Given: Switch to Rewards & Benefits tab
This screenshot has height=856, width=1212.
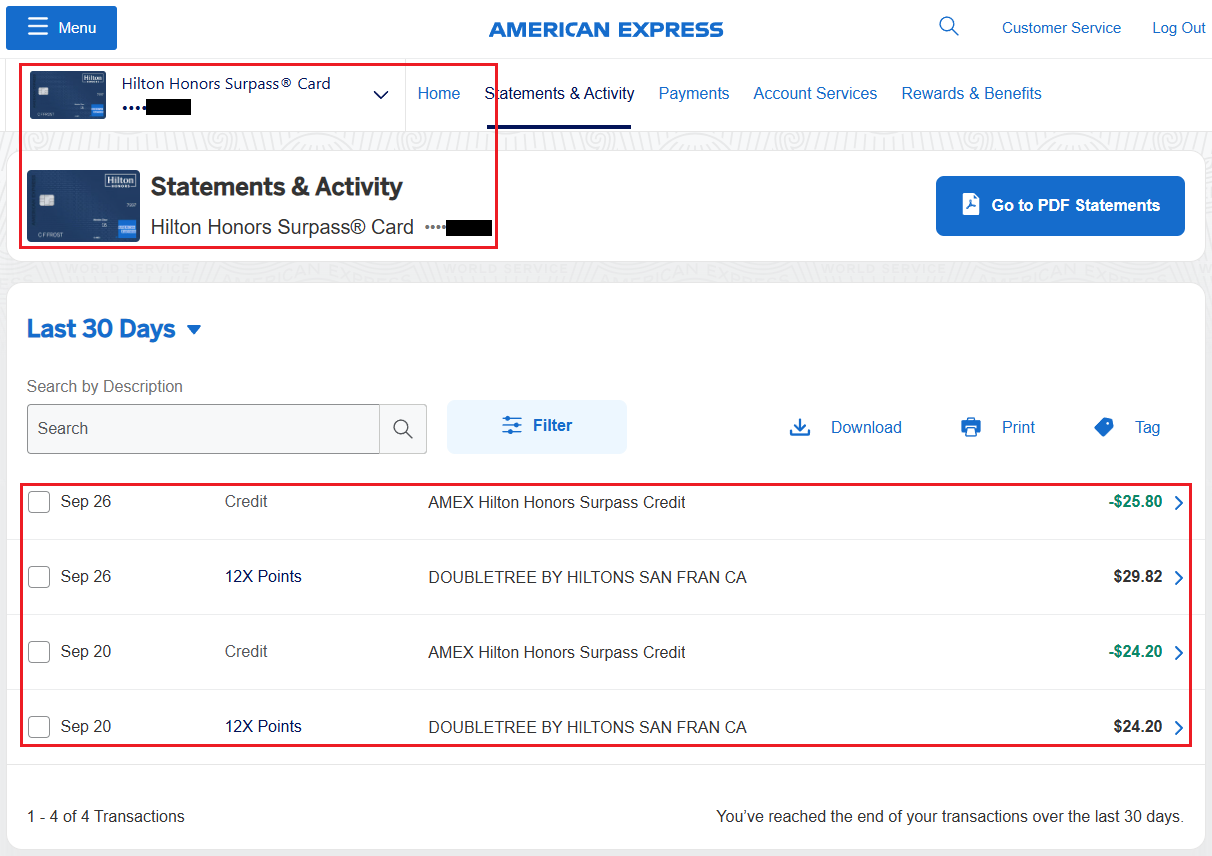Looking at the screenshot, I should click(971, 93).
